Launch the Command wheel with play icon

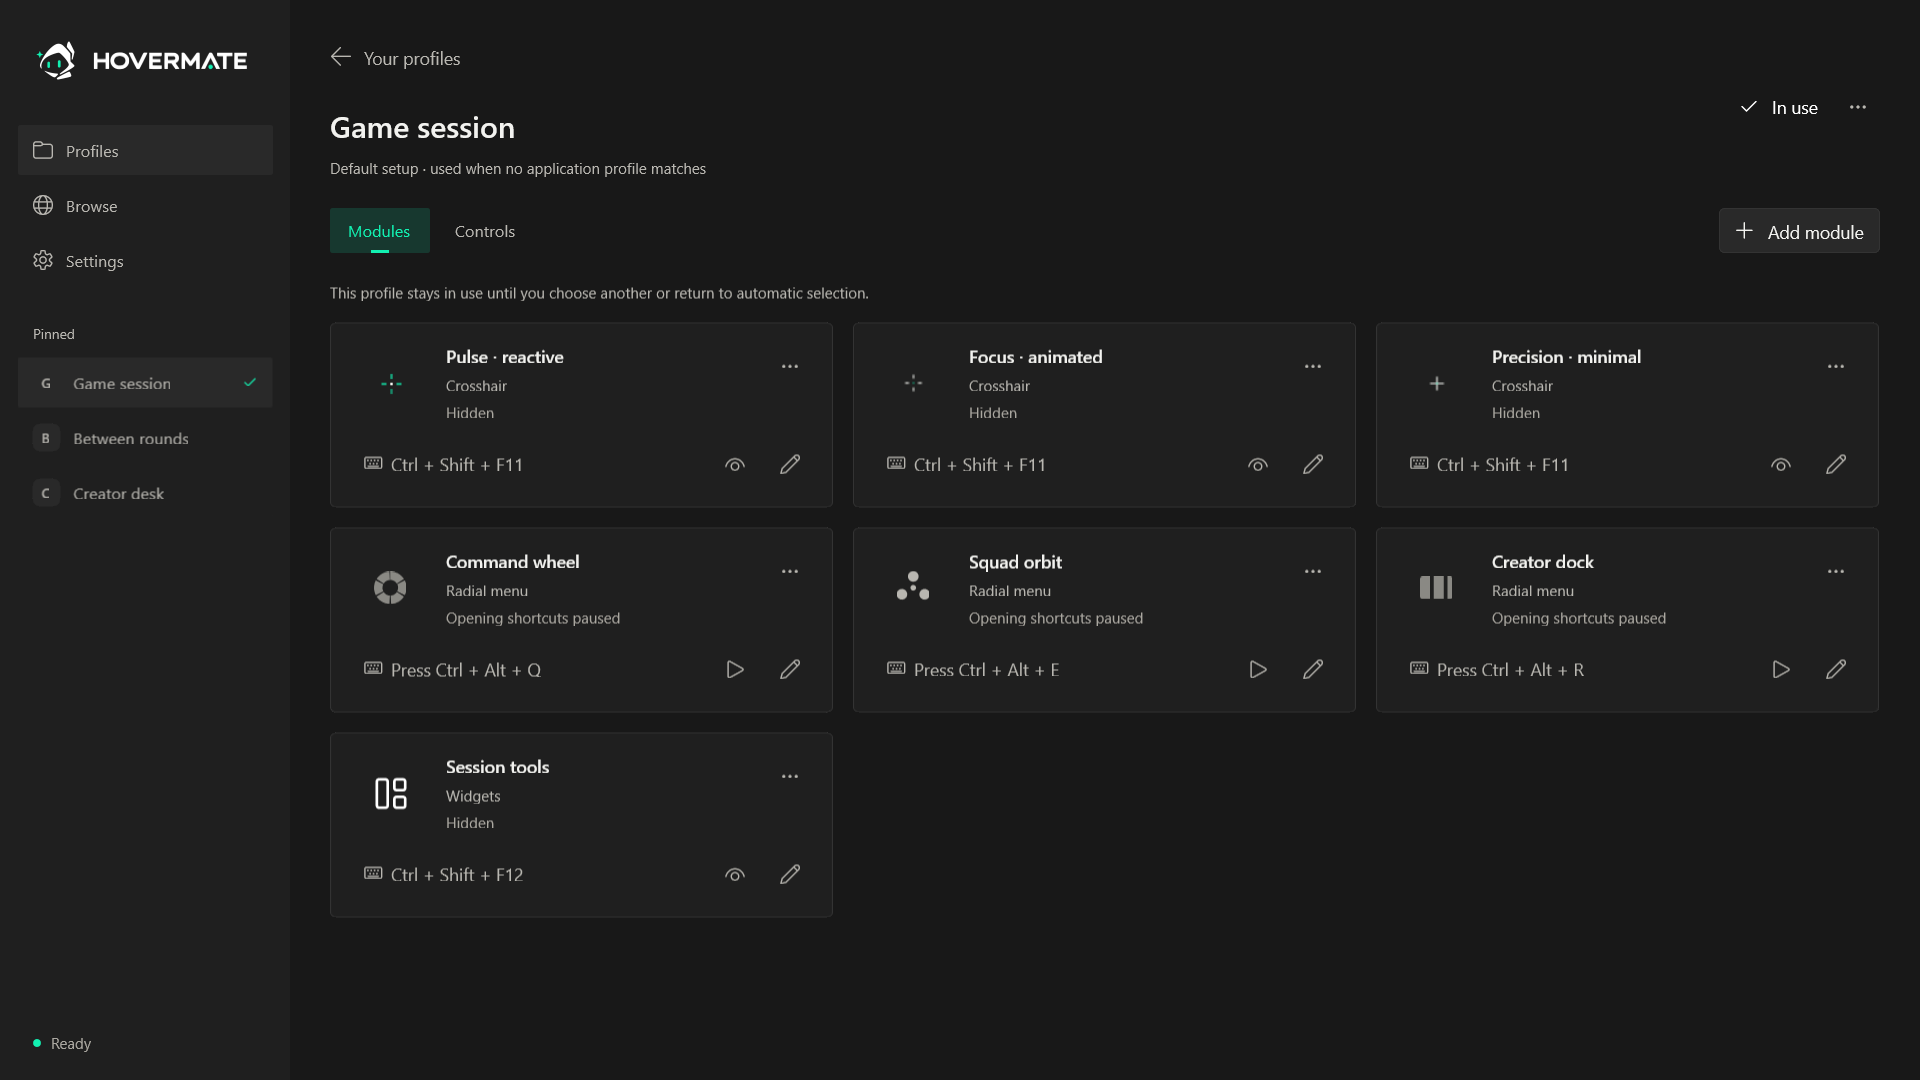pyautogui.click(x=735, y=669)
